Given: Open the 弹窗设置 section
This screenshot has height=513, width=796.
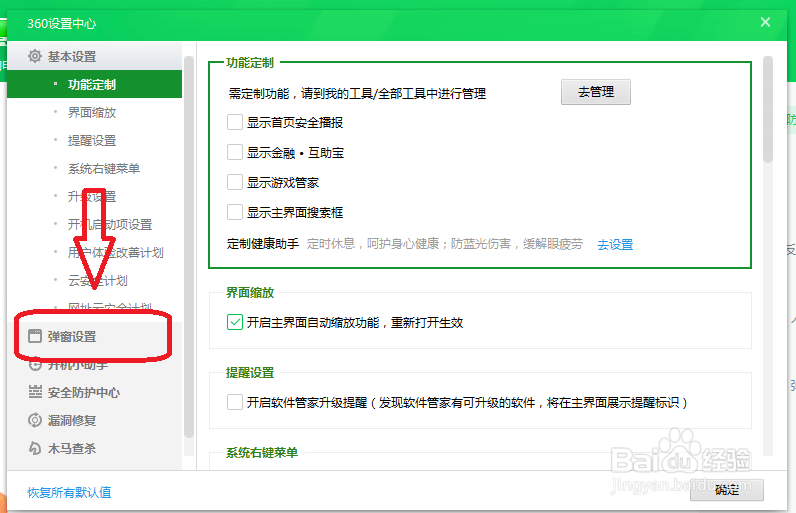Looking at the screenshot, I should [x=94, y=336].
